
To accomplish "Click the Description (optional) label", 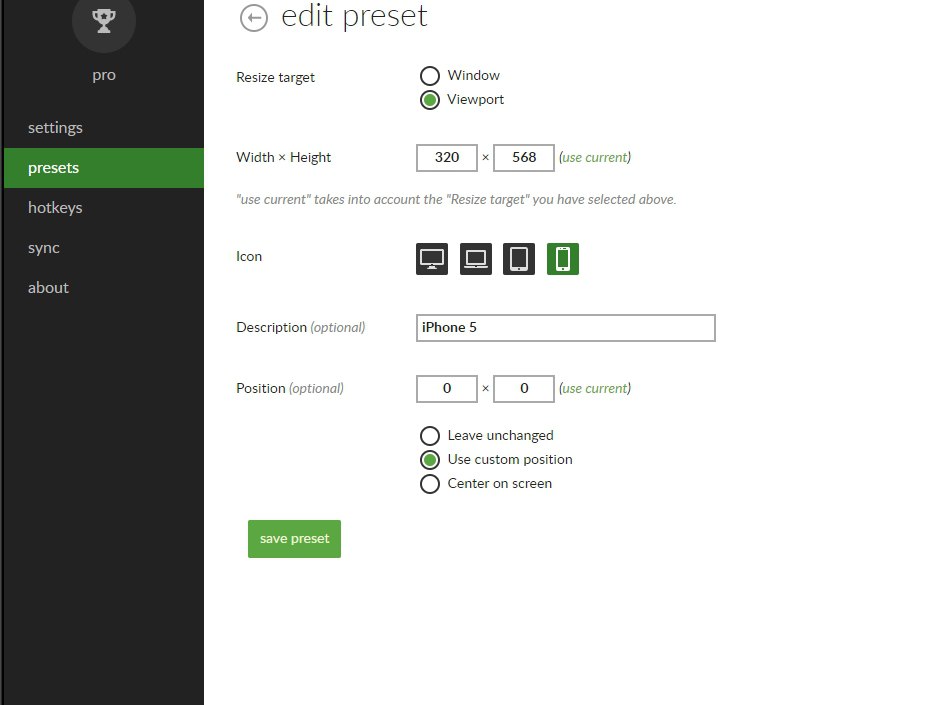I will point(301,327).
